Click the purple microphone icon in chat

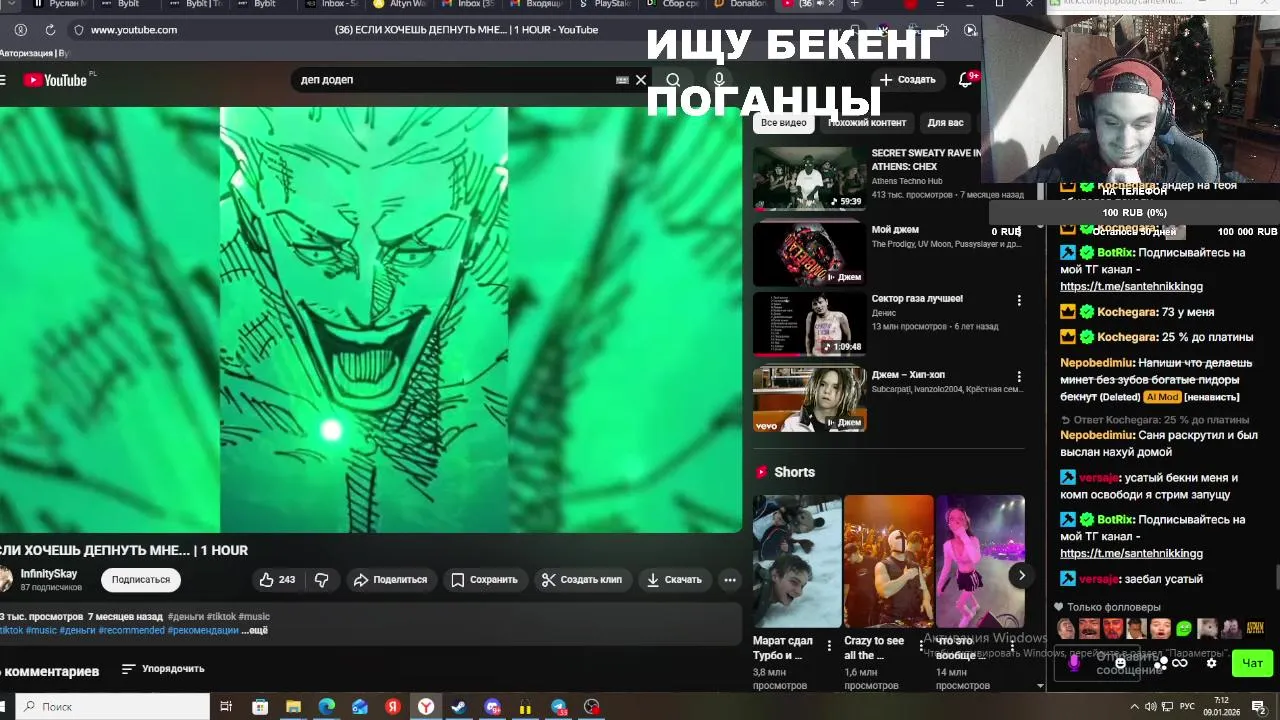pos(1075,663)
